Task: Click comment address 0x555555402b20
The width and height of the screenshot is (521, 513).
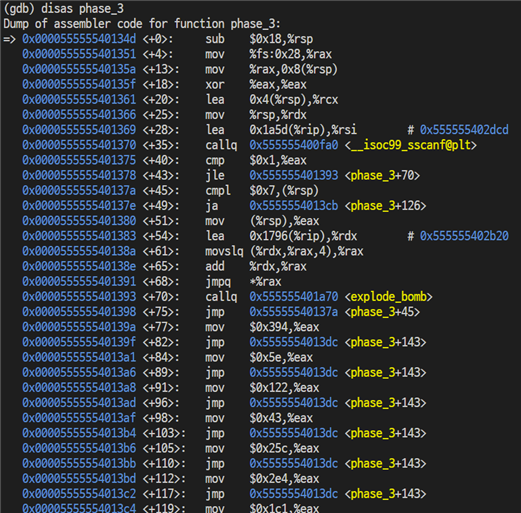Action: [464, 236]
